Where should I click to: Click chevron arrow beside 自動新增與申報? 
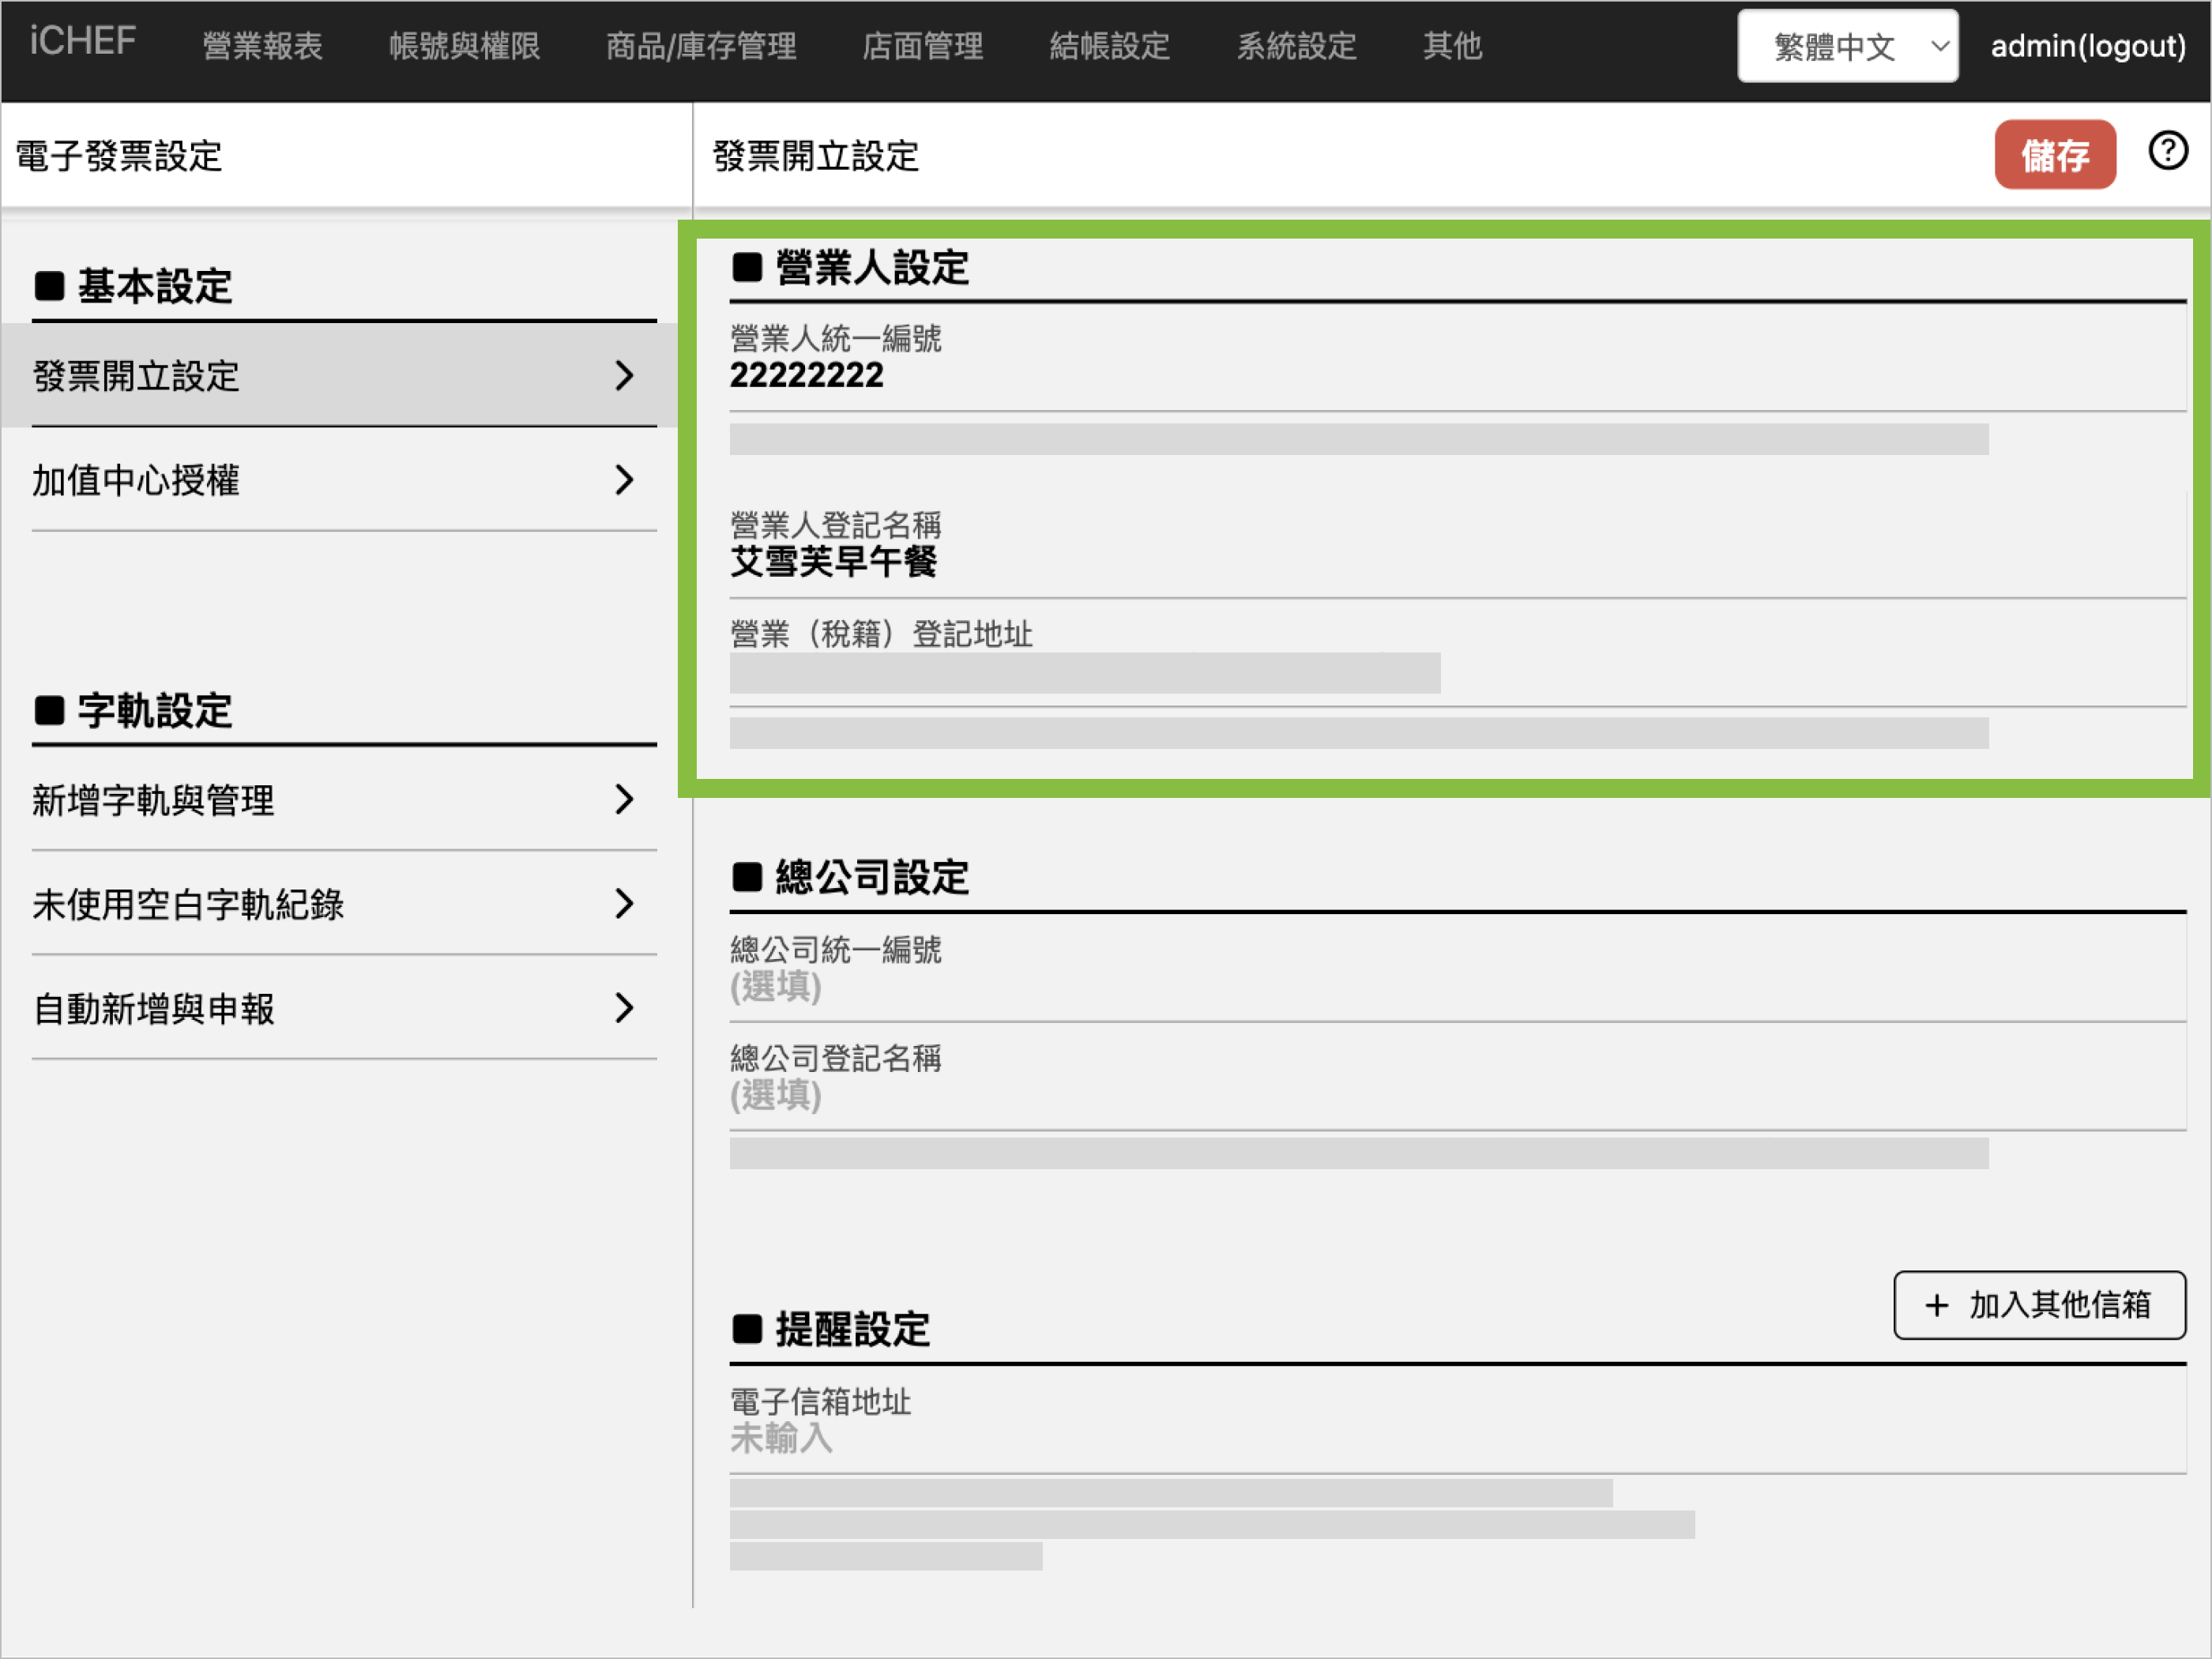coord(624,1007)
